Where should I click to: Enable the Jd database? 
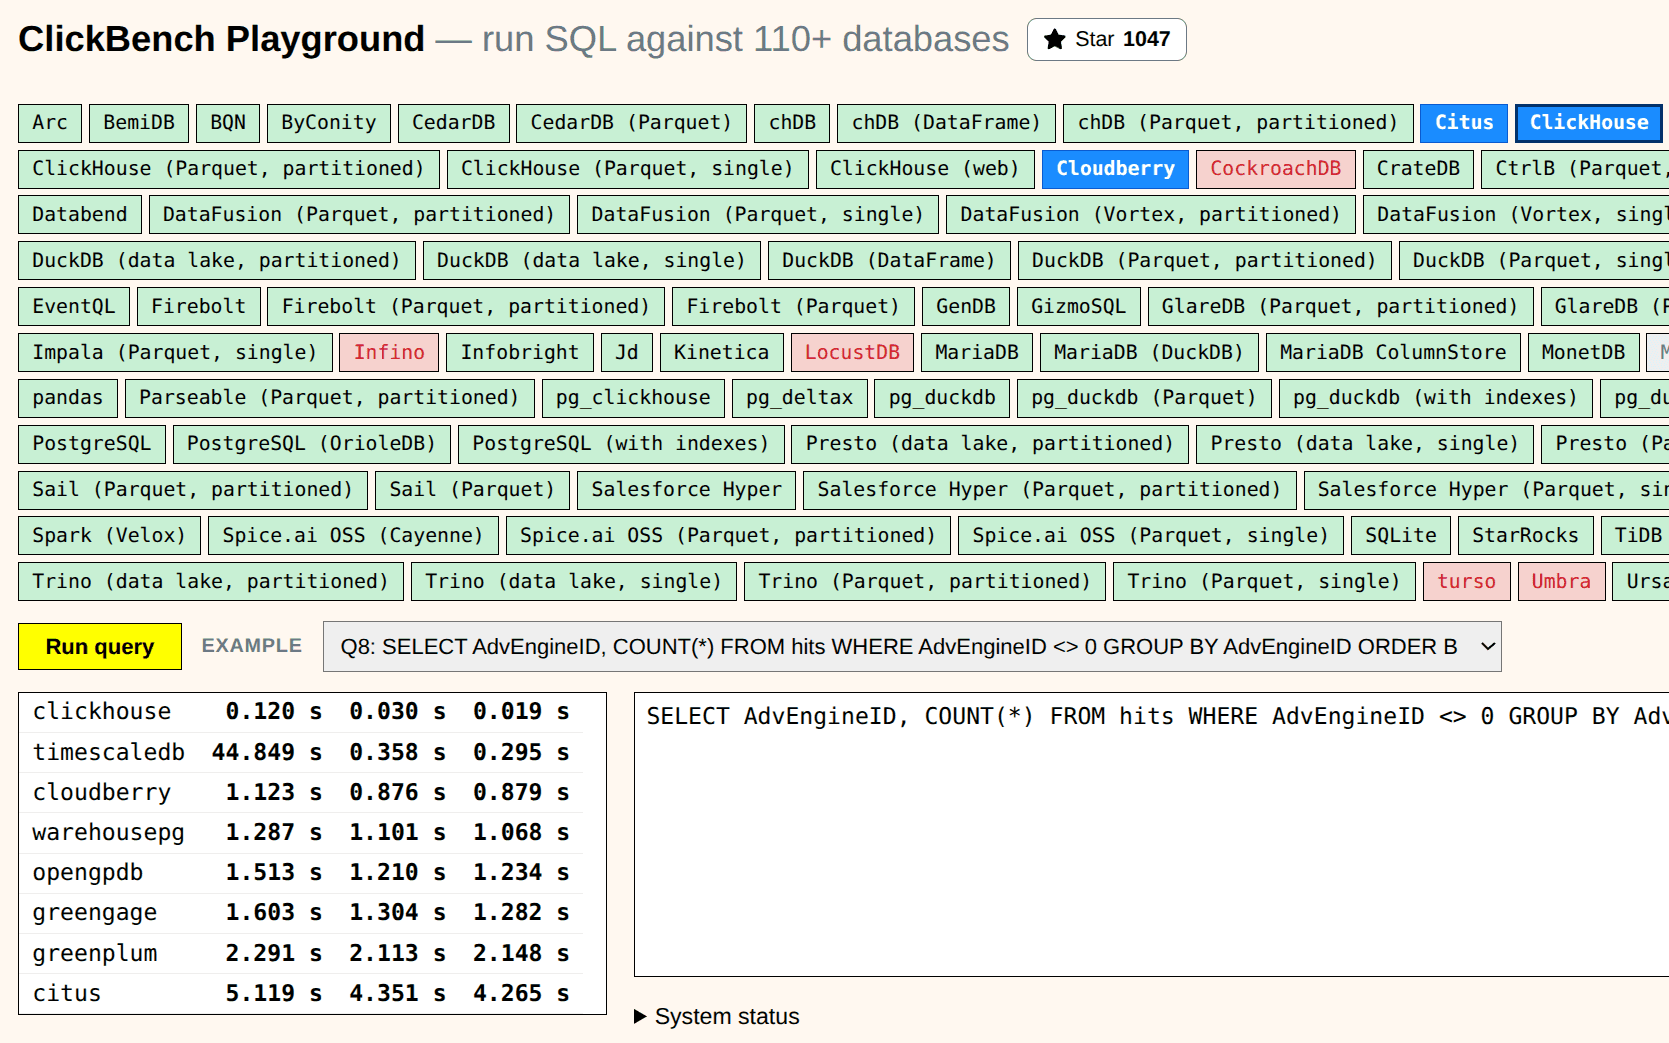627,352
